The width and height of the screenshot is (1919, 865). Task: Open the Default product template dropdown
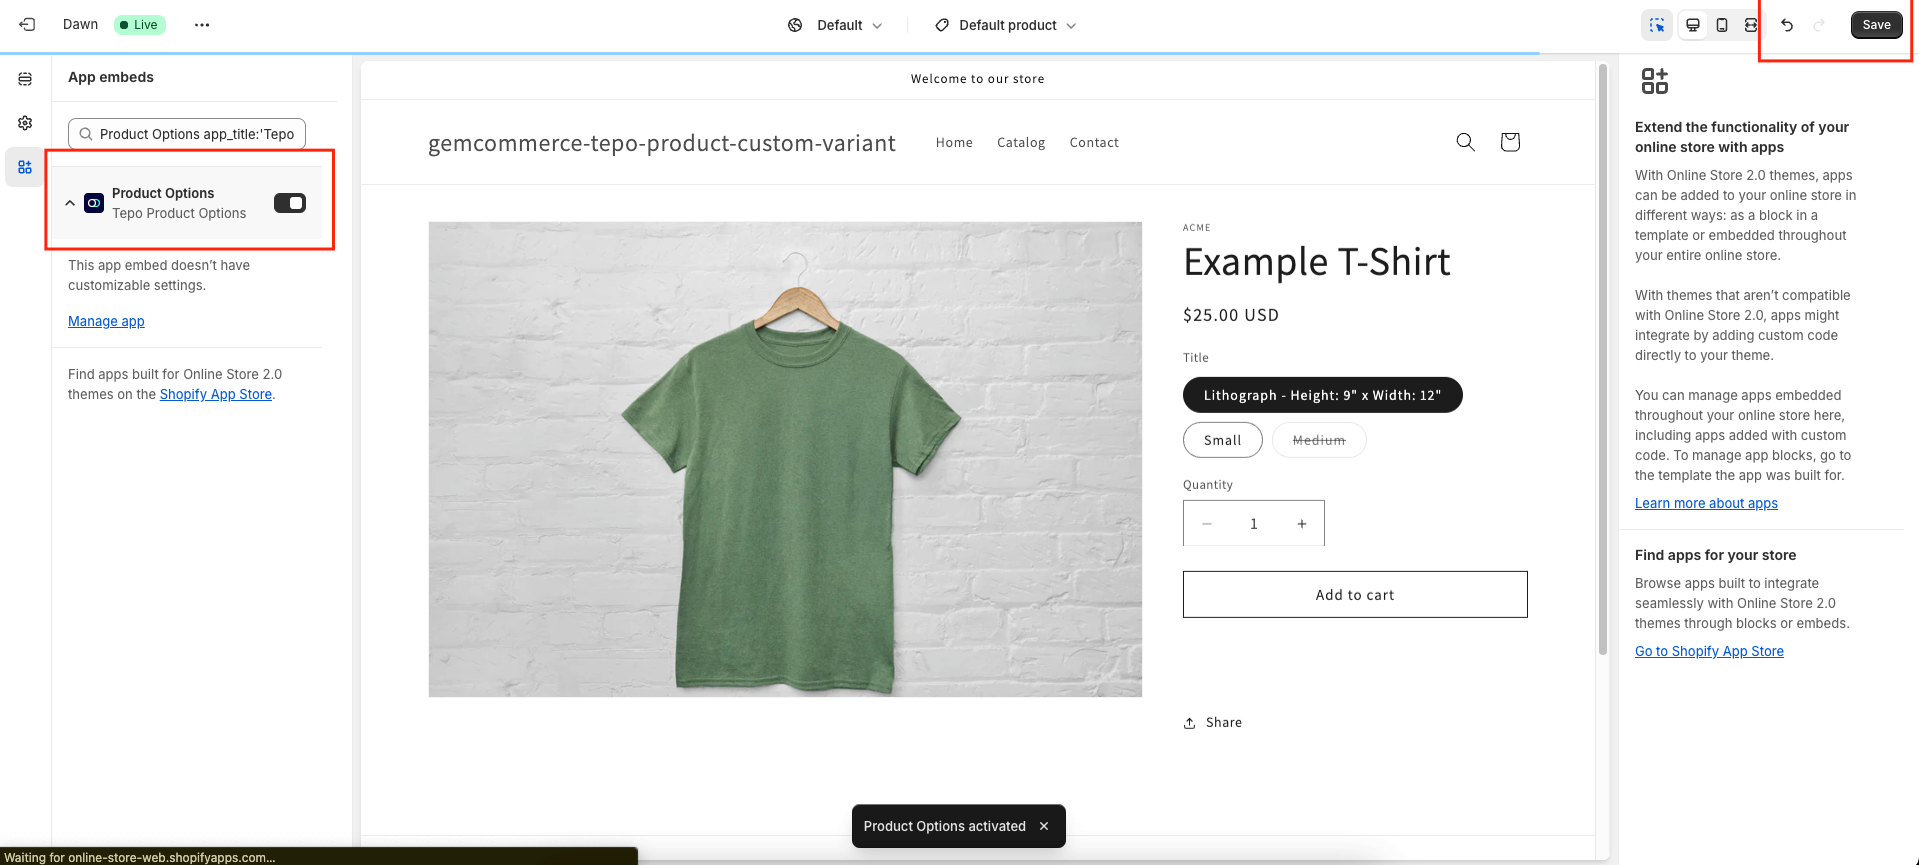tap(1006, 25)
